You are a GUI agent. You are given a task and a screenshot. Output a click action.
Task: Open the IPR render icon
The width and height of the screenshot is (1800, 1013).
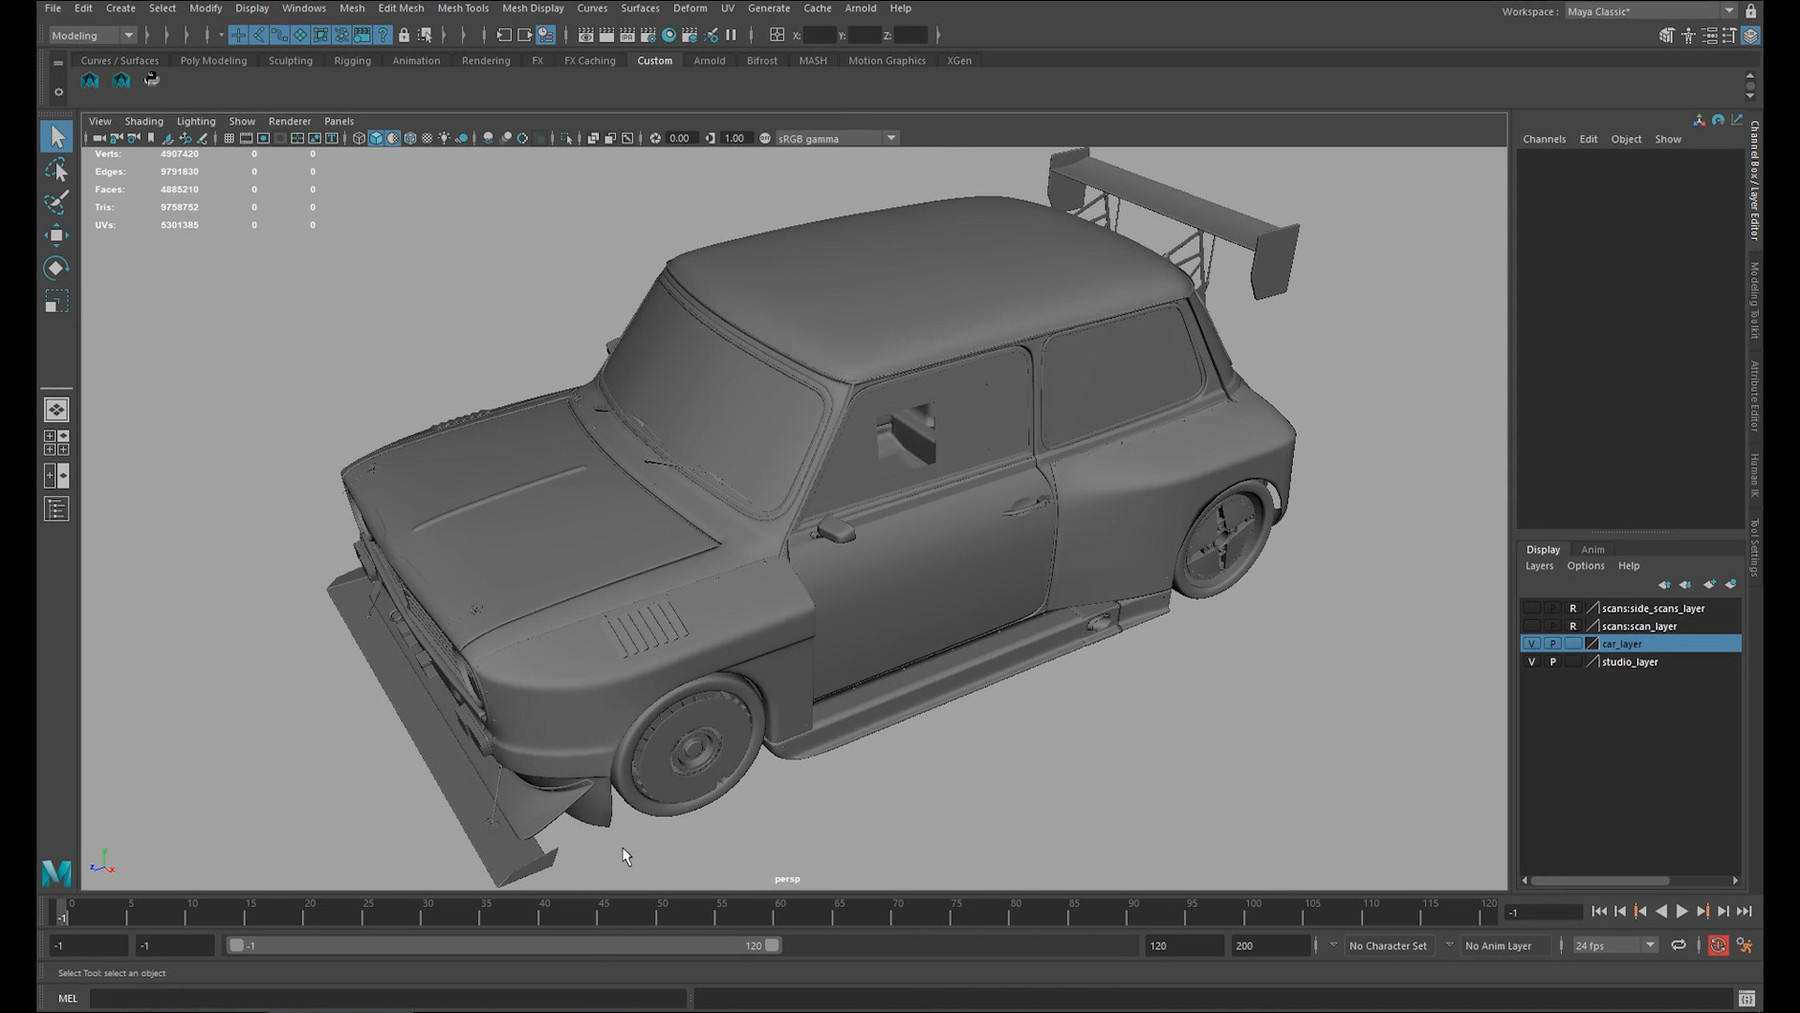pyautogui.click(x=627, y=35)
